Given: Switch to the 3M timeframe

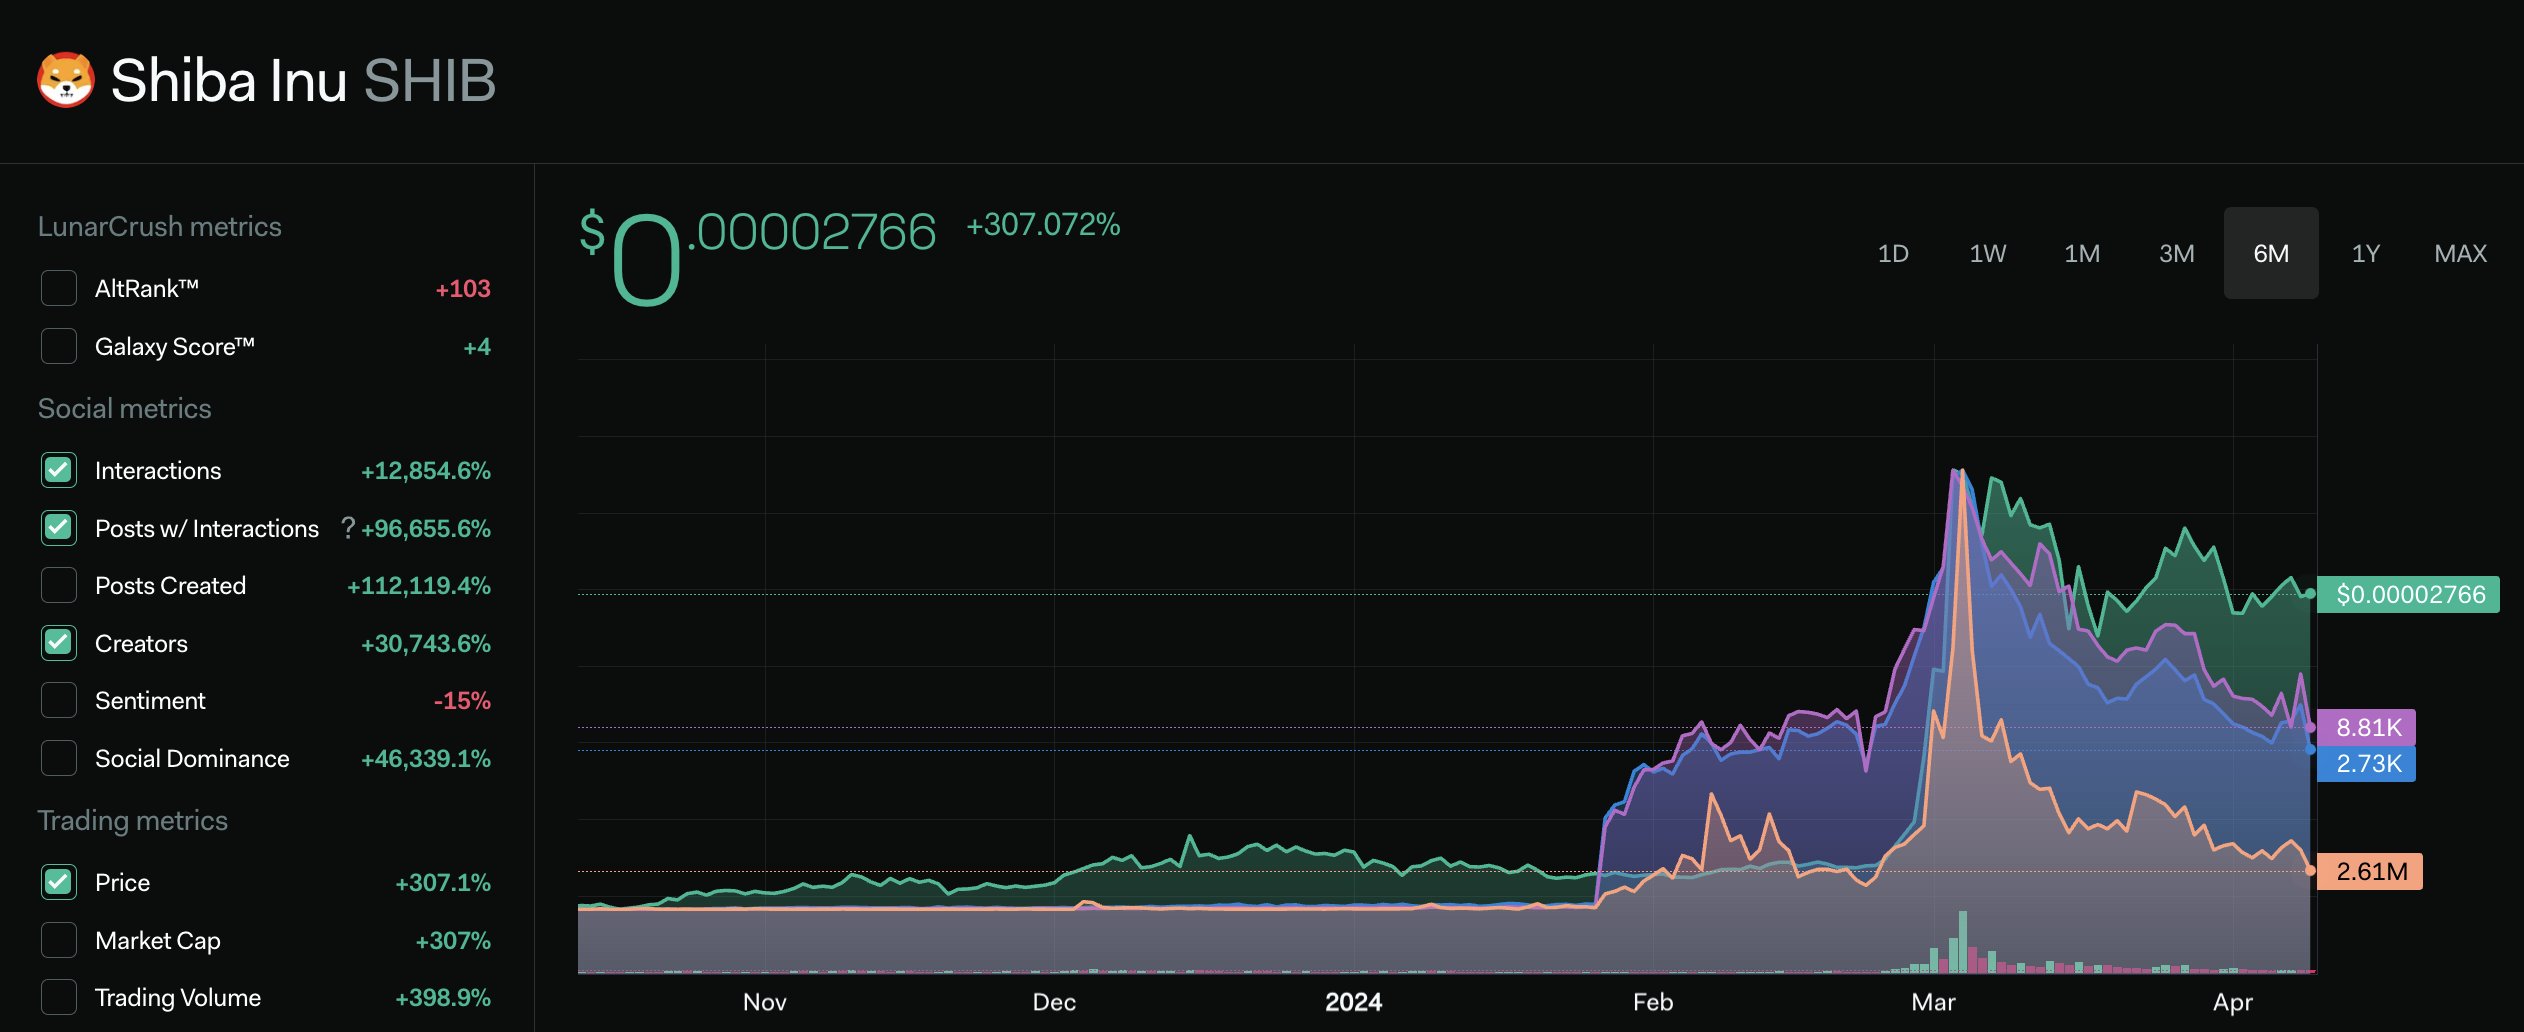Looking at the screenshot, I should point(2176,253).
